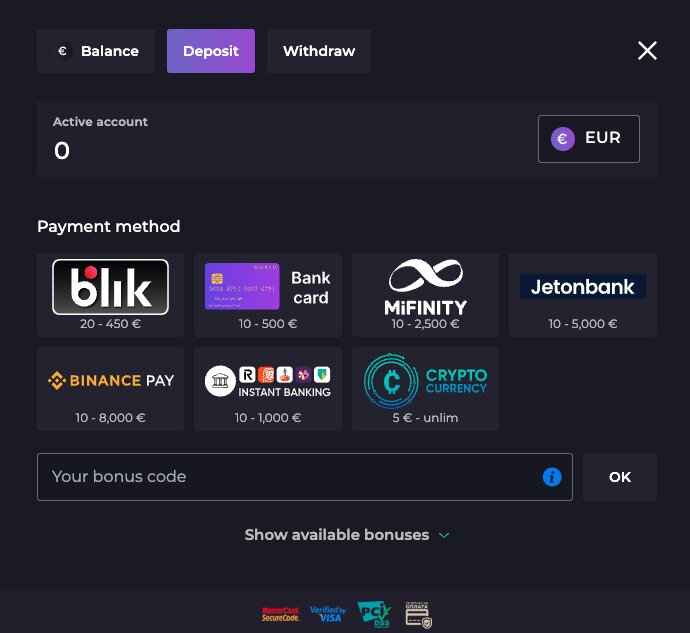Select MiFinity as payment method

pyautogui.click(x=426, y=294)
